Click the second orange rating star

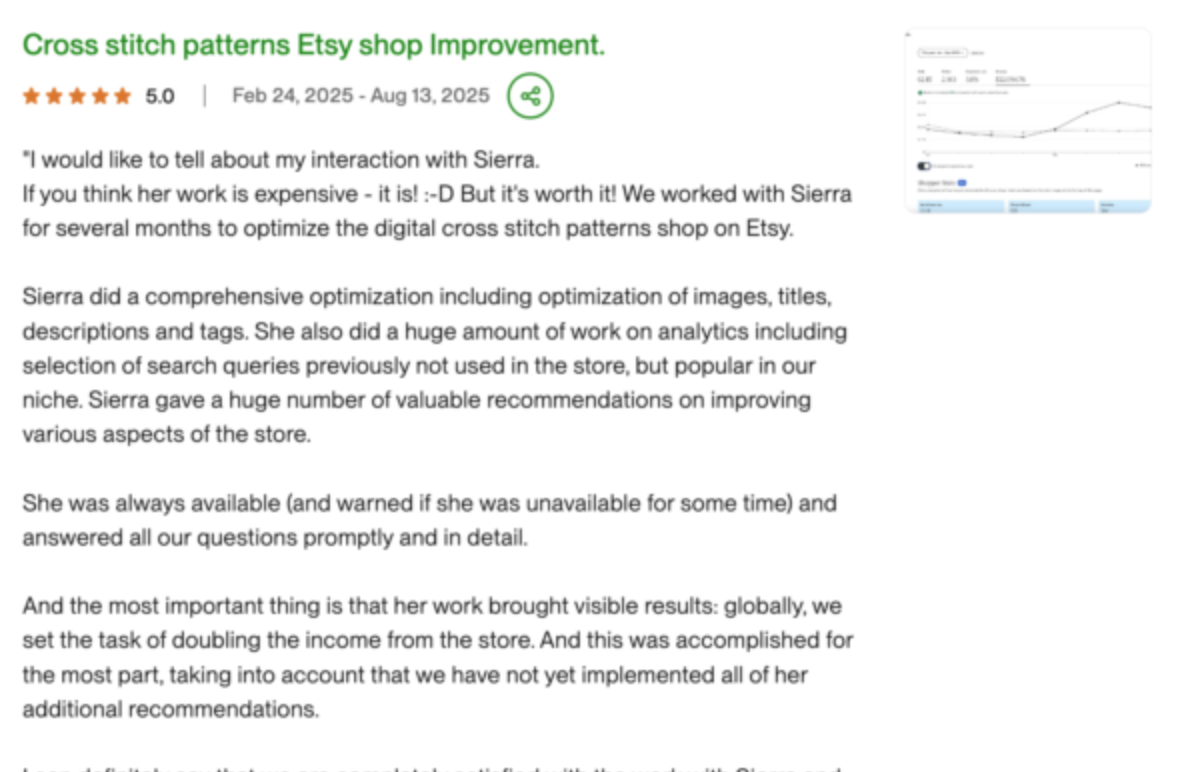[53, 96]
